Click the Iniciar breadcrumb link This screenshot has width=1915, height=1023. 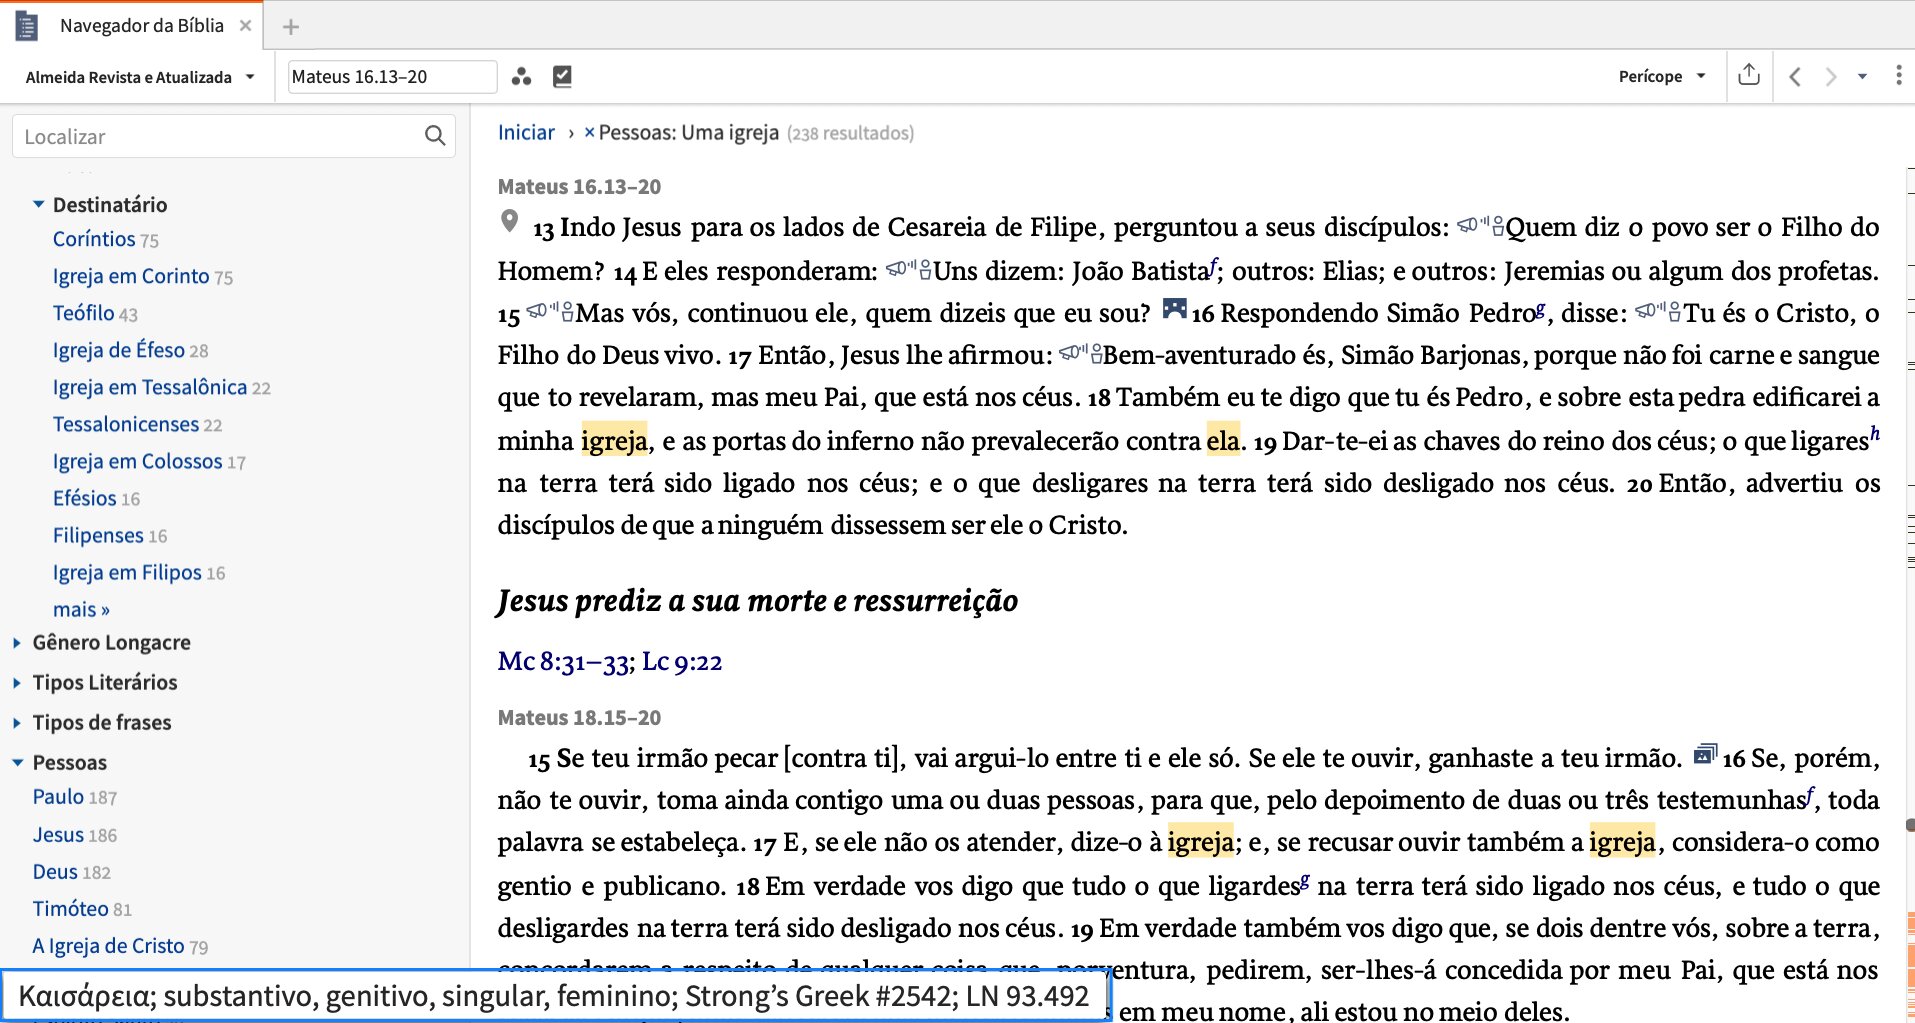(x=526, y=133)
